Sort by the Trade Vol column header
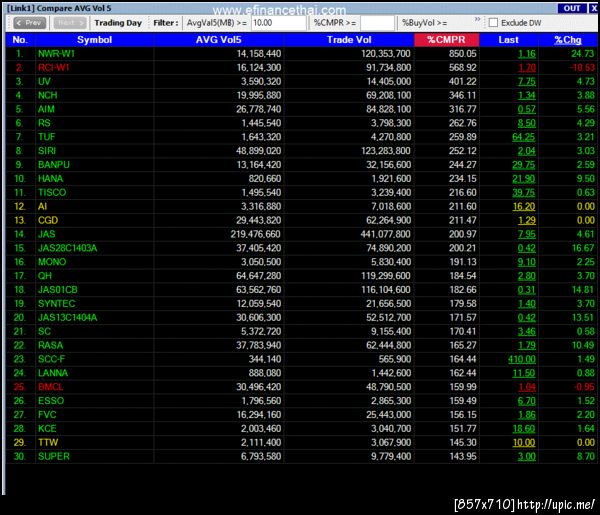600x515 pixels. pyautogui.click(x=349, y=40)
